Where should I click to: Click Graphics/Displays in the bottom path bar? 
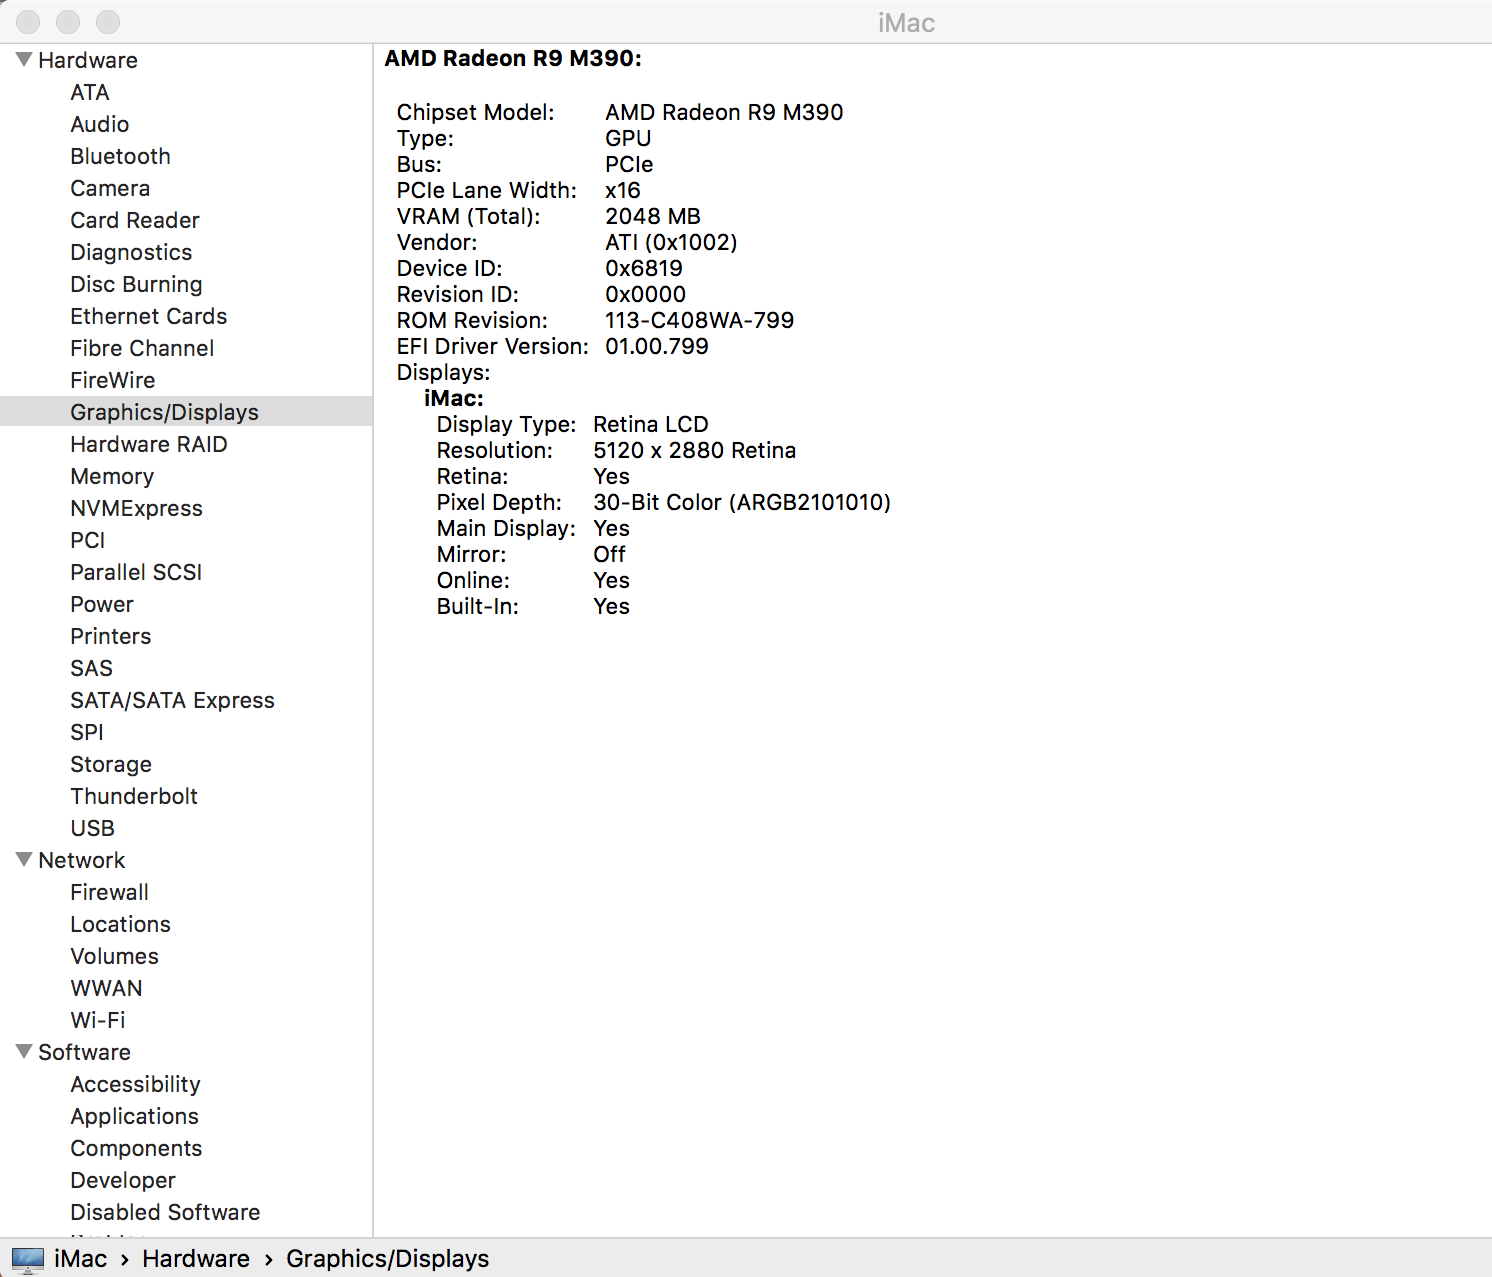tap(388, 1259)
